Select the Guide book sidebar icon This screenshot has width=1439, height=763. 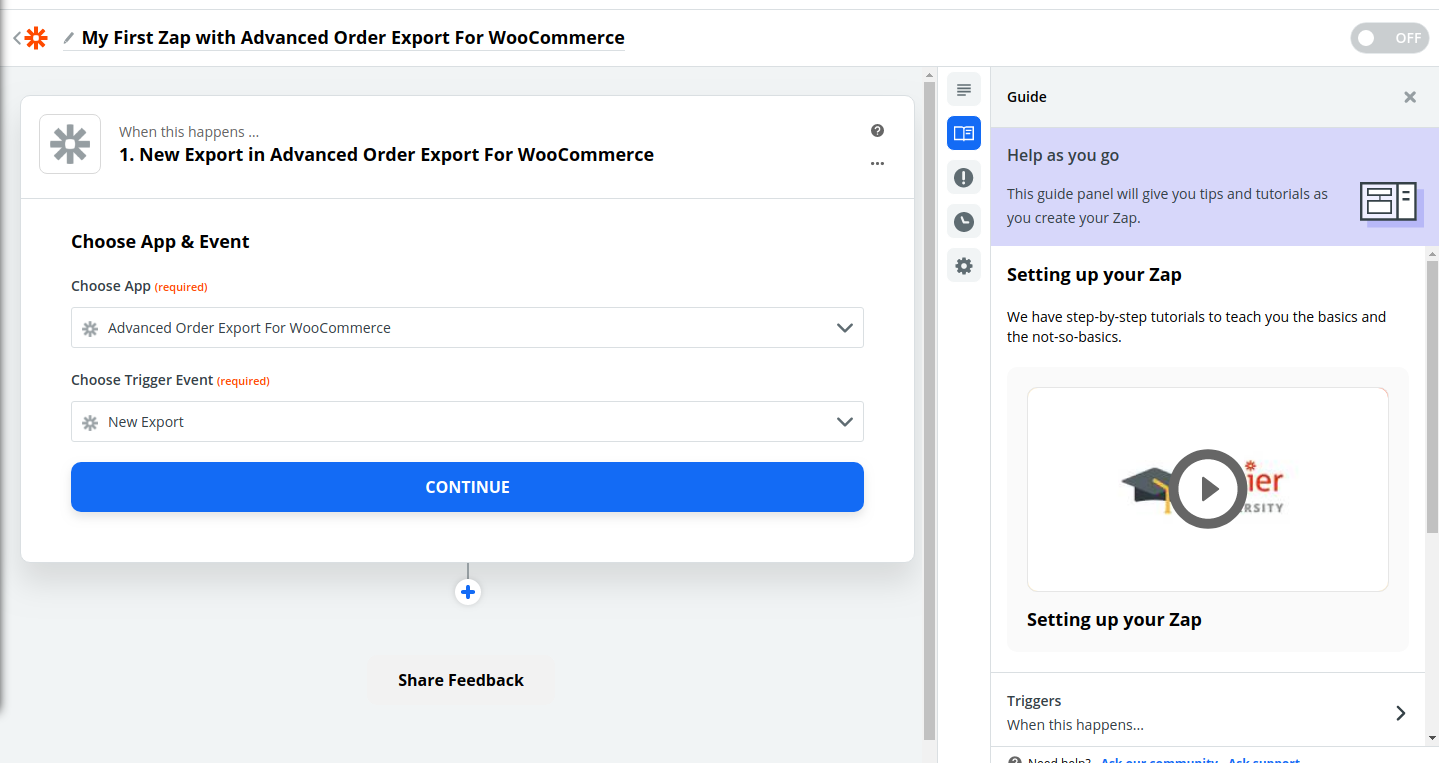(x=964, y=133)
